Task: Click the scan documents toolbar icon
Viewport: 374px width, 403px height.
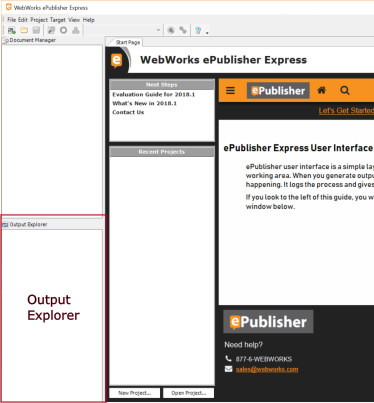Action: [51, 30]
